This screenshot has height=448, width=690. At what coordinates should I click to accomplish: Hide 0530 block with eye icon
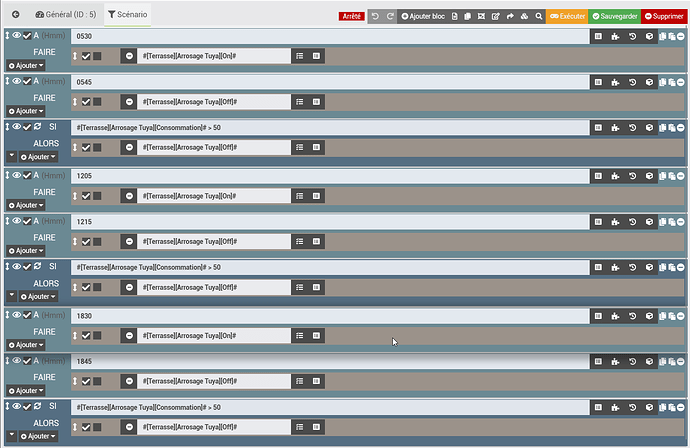click(x=16, y=35)
